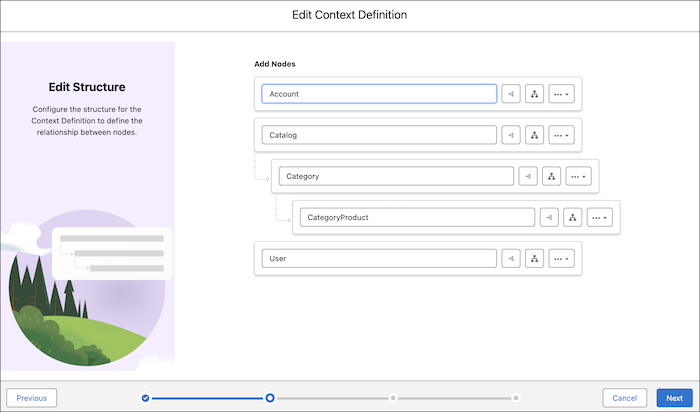Open the more options dropdown for User
This screenshot has height=412, width=700.
561,258
